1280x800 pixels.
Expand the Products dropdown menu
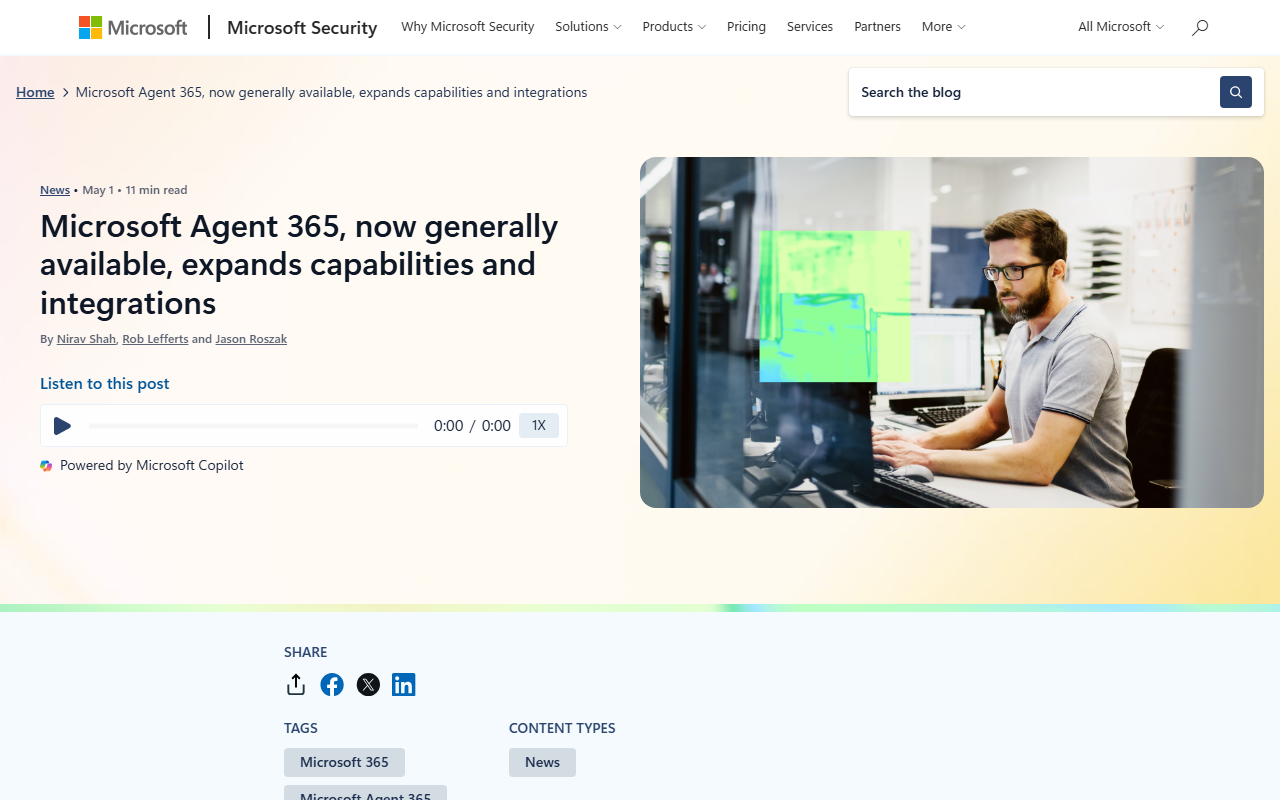(x=674, y=27)
